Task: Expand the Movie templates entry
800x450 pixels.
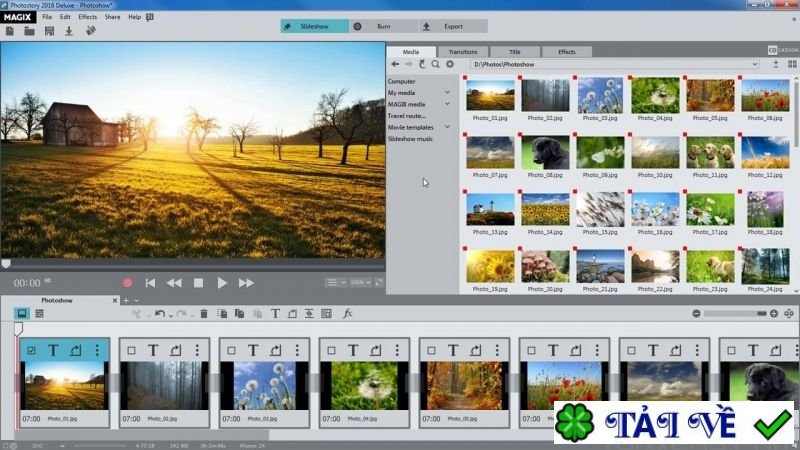Action: click(x=447, y=127)
